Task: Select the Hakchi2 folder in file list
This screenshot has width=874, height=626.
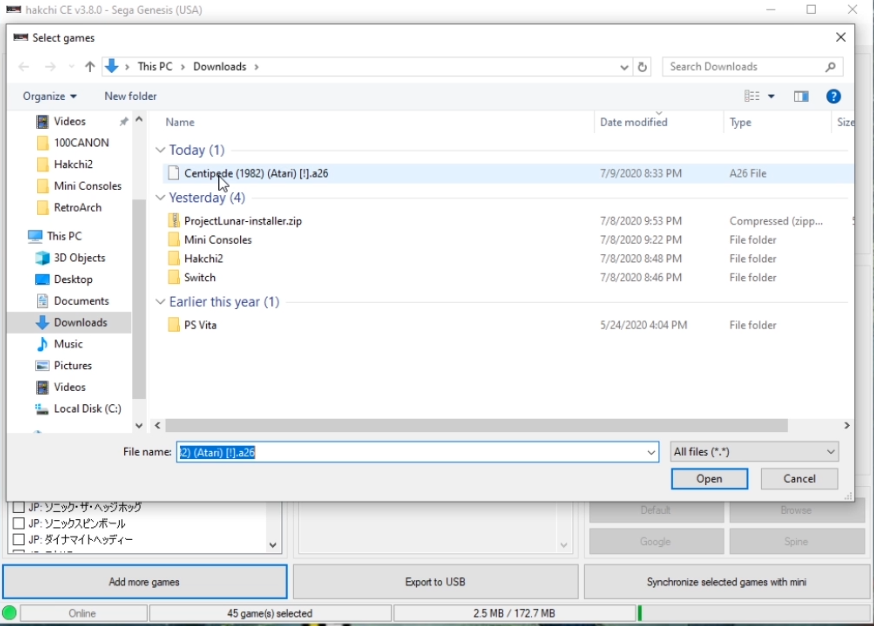Action: pyautogui.click(x=203, y=259)
